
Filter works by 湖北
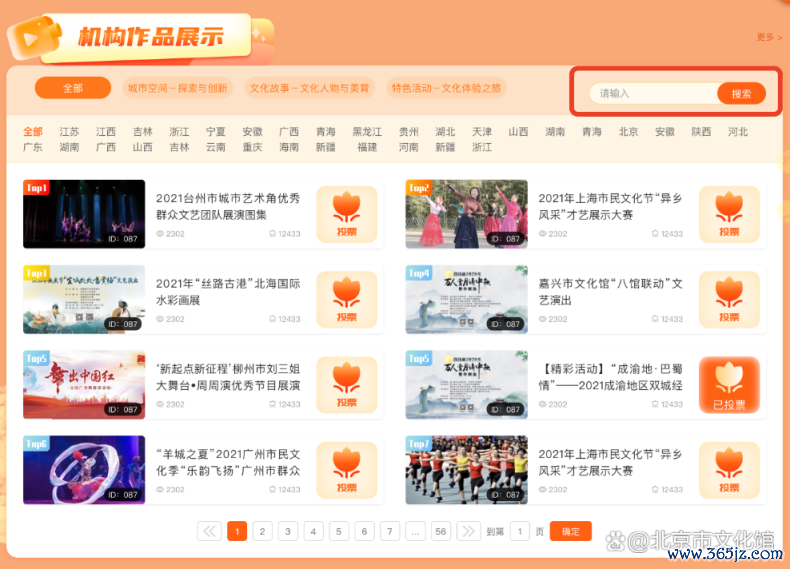pyautogui.click(x=445, y=132)
